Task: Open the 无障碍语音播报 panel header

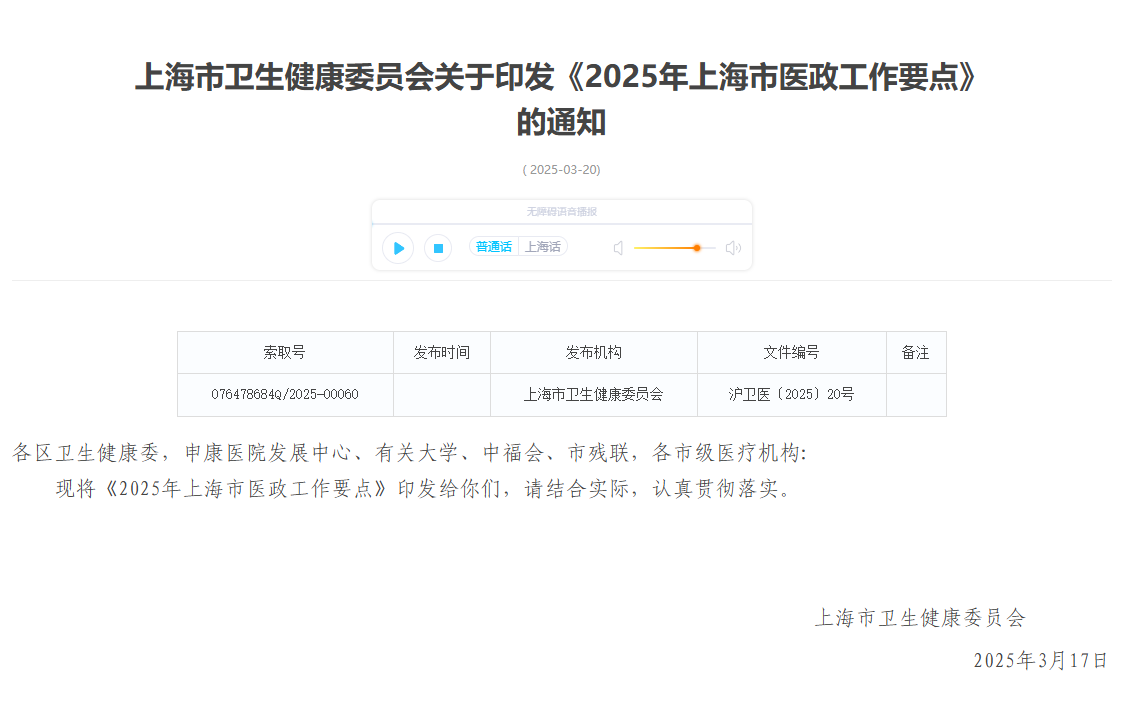Action: click(x=561, y=211)
